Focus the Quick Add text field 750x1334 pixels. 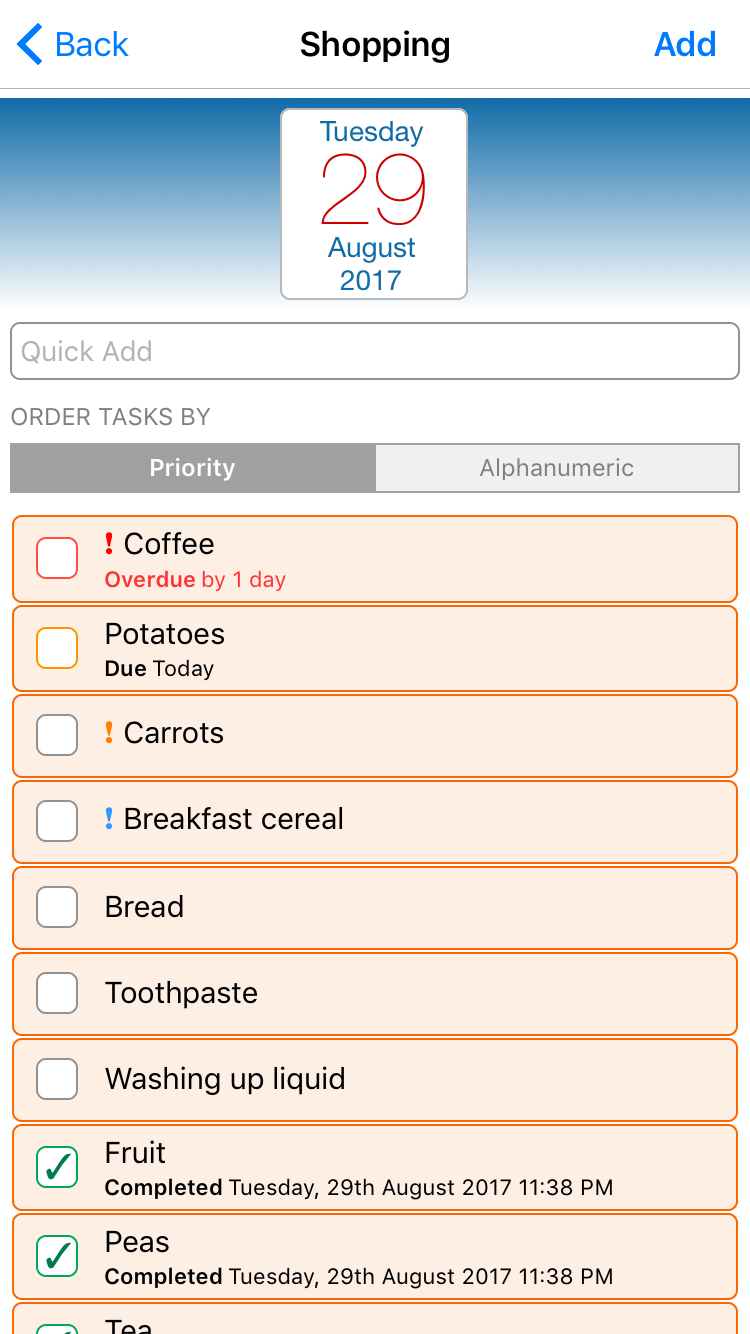pos(375,351)
